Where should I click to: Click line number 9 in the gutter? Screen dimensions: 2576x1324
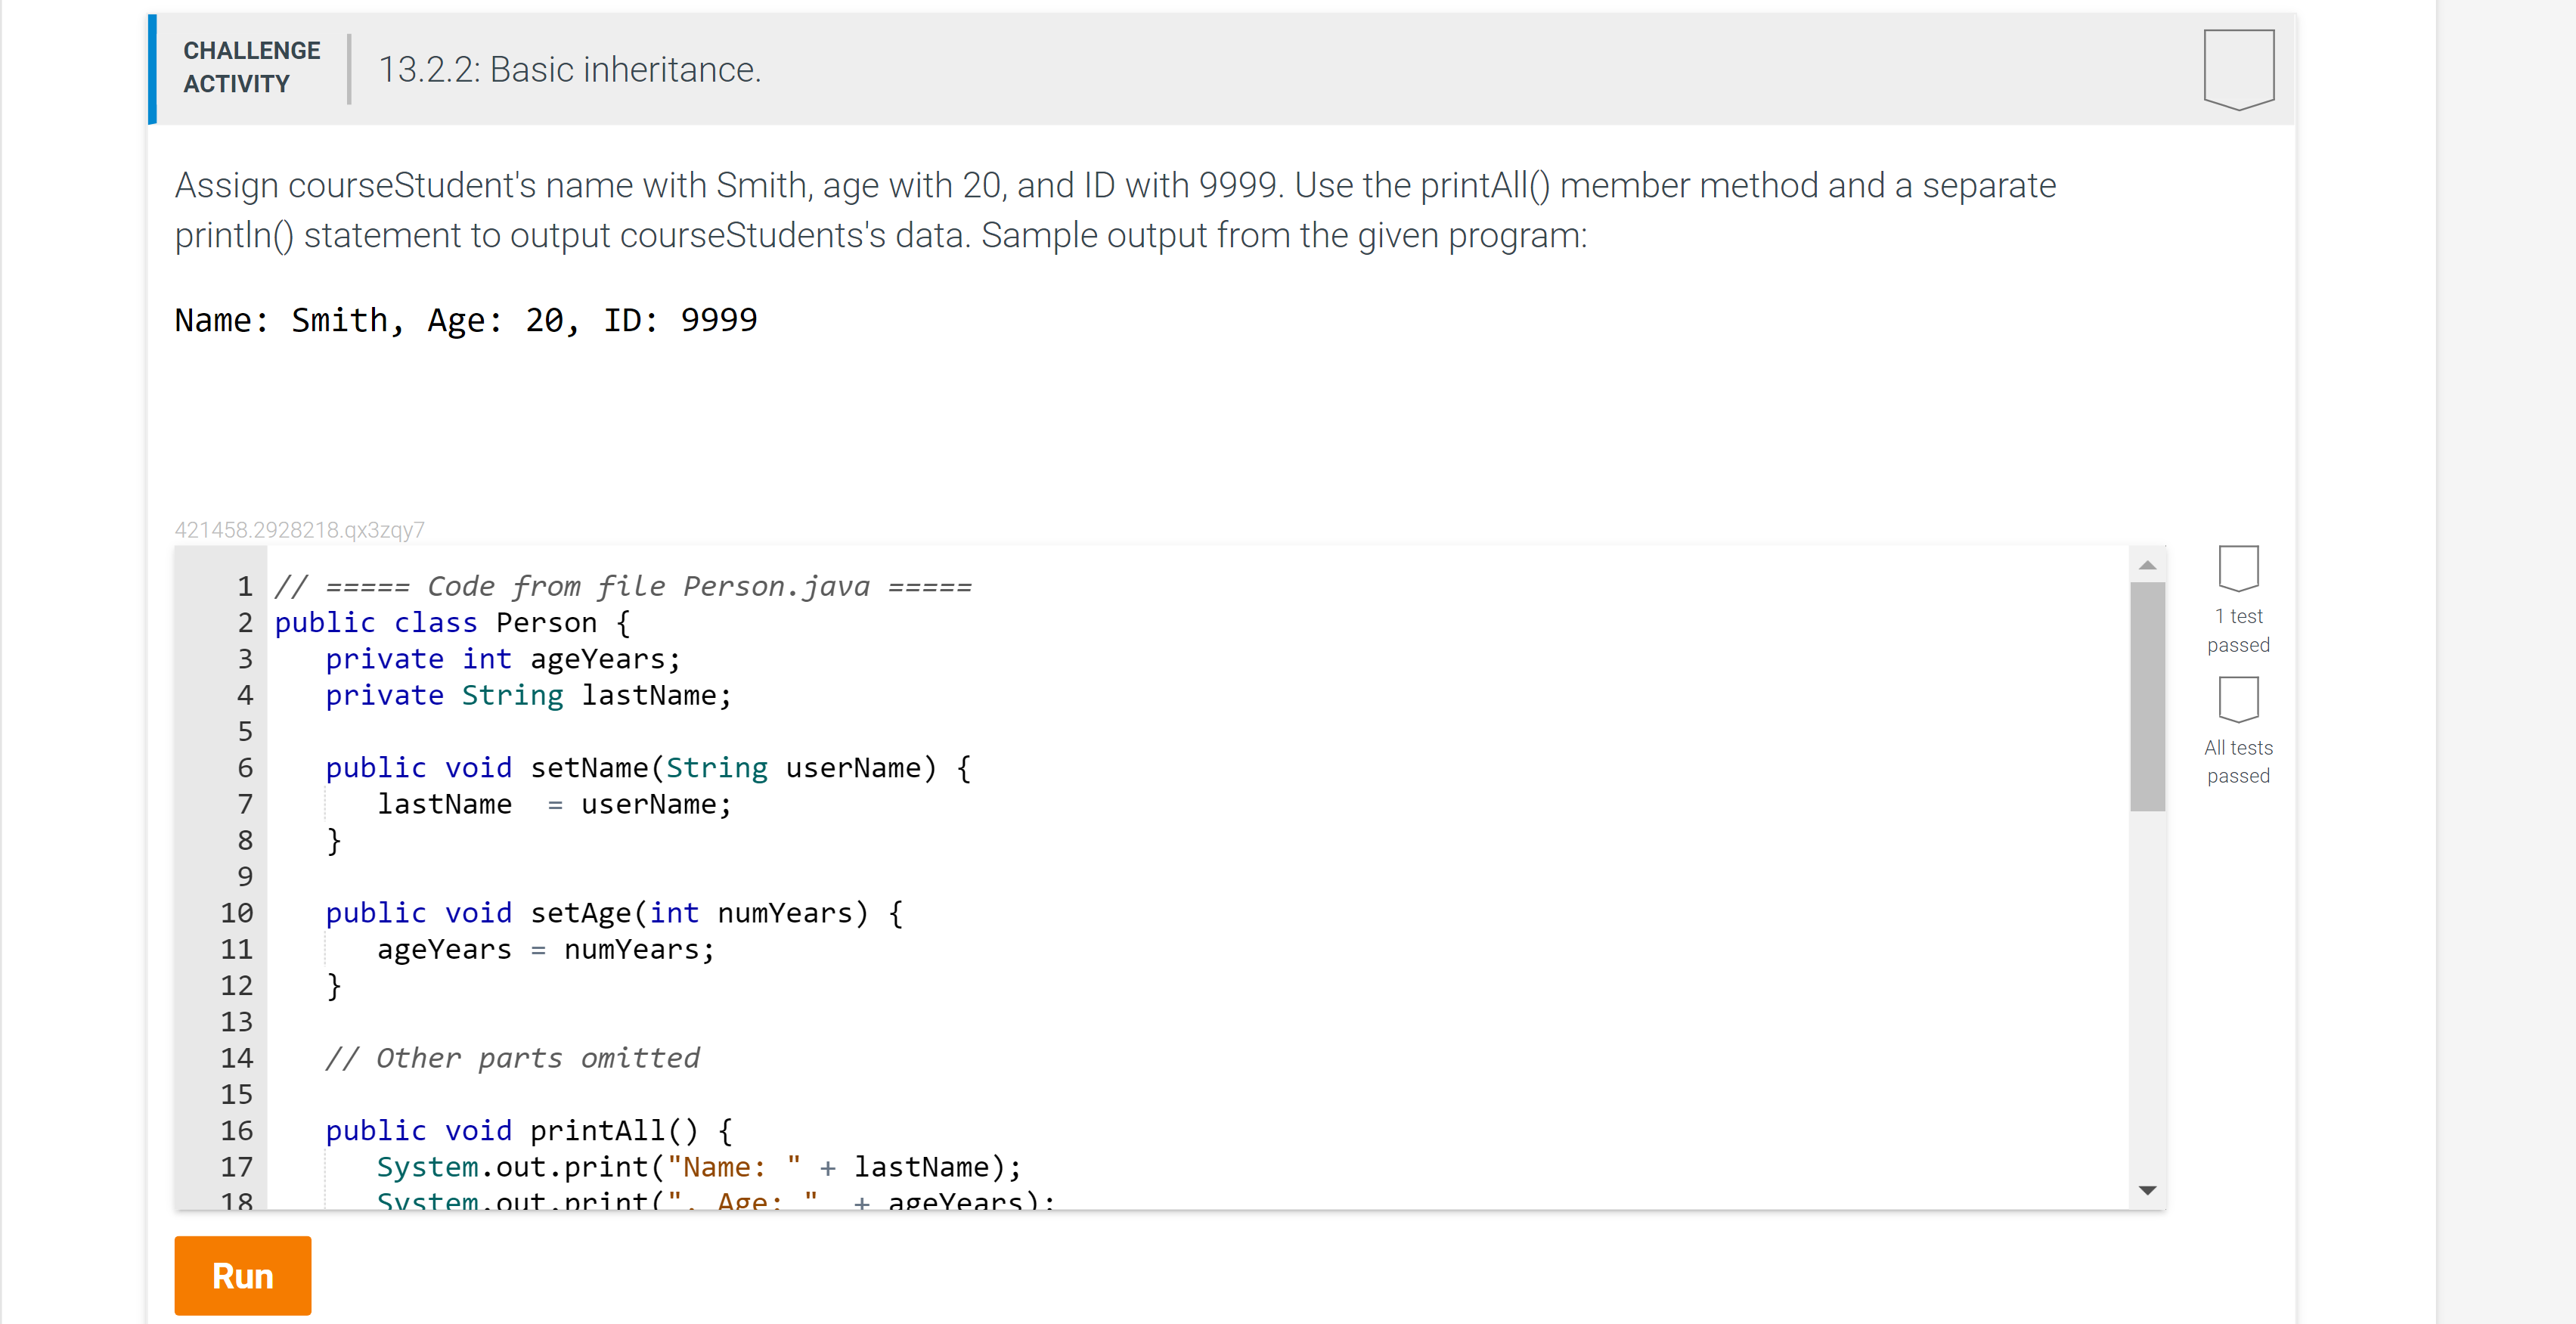(x=245, y=877)
